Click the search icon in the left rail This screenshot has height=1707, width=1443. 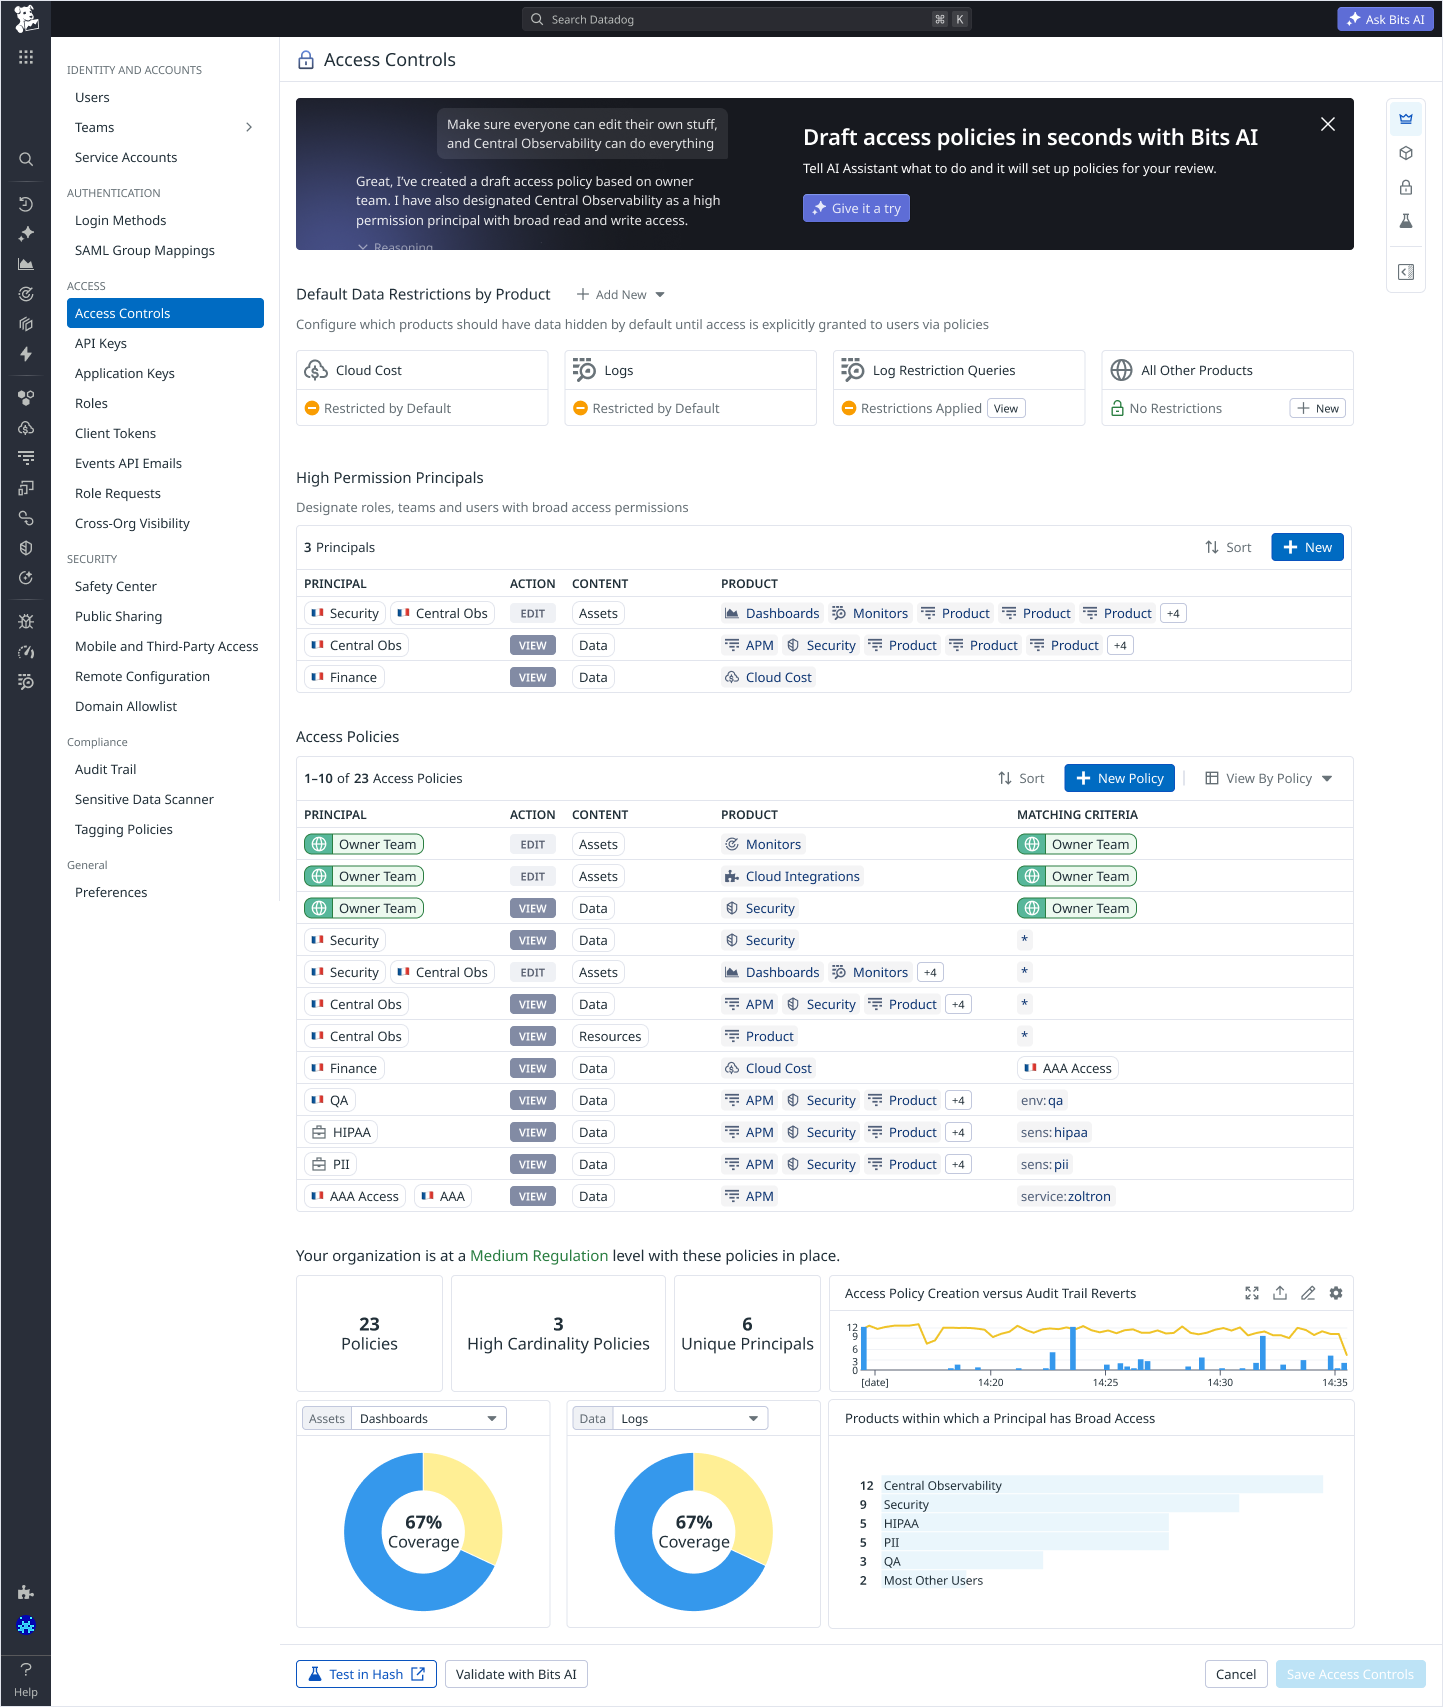coord(26,159)
